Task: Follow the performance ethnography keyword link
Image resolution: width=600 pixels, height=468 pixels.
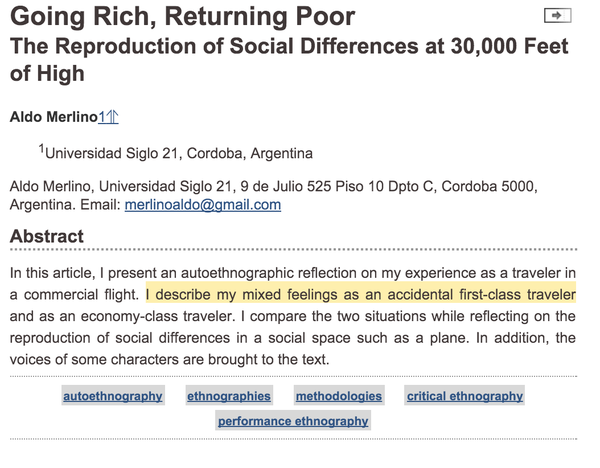Action: pos(293,421)
